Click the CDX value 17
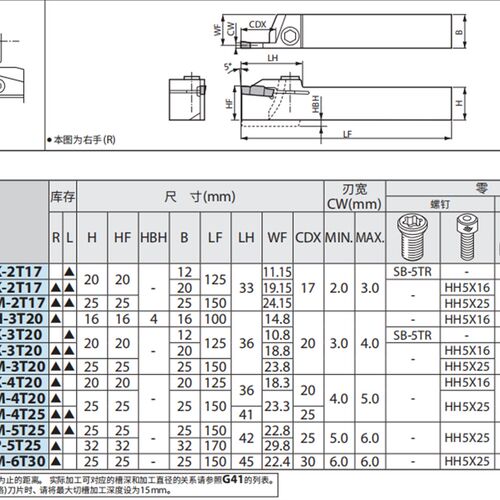This screenshot has width=500, height=500. click(308, 288)
